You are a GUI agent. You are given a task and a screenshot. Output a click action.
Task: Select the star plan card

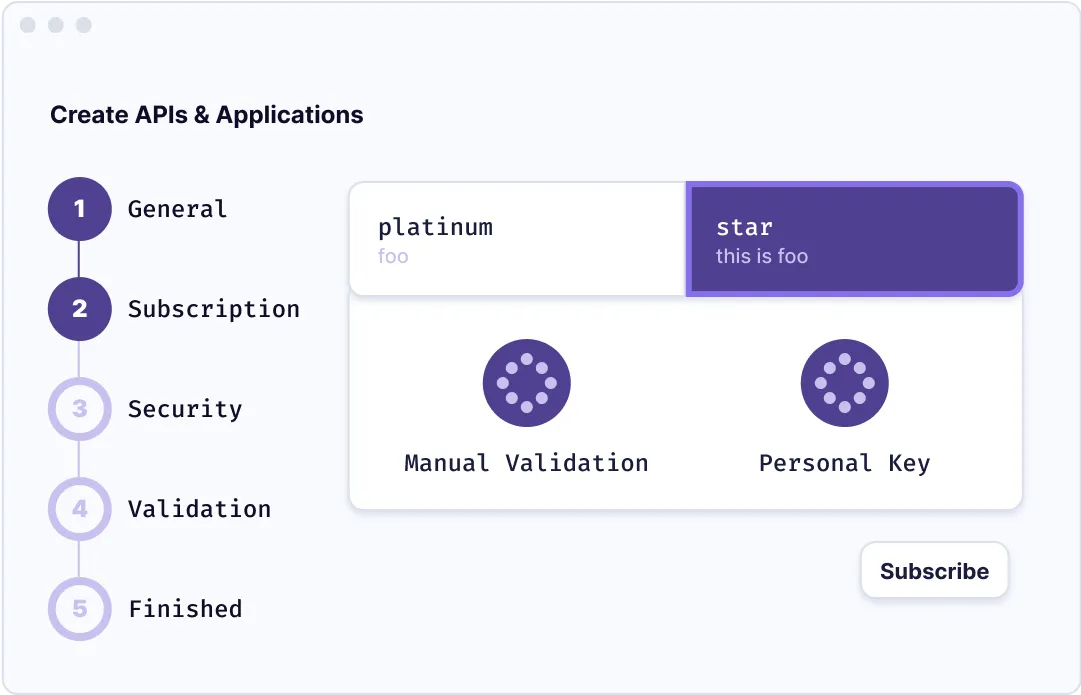coord(854,238)
